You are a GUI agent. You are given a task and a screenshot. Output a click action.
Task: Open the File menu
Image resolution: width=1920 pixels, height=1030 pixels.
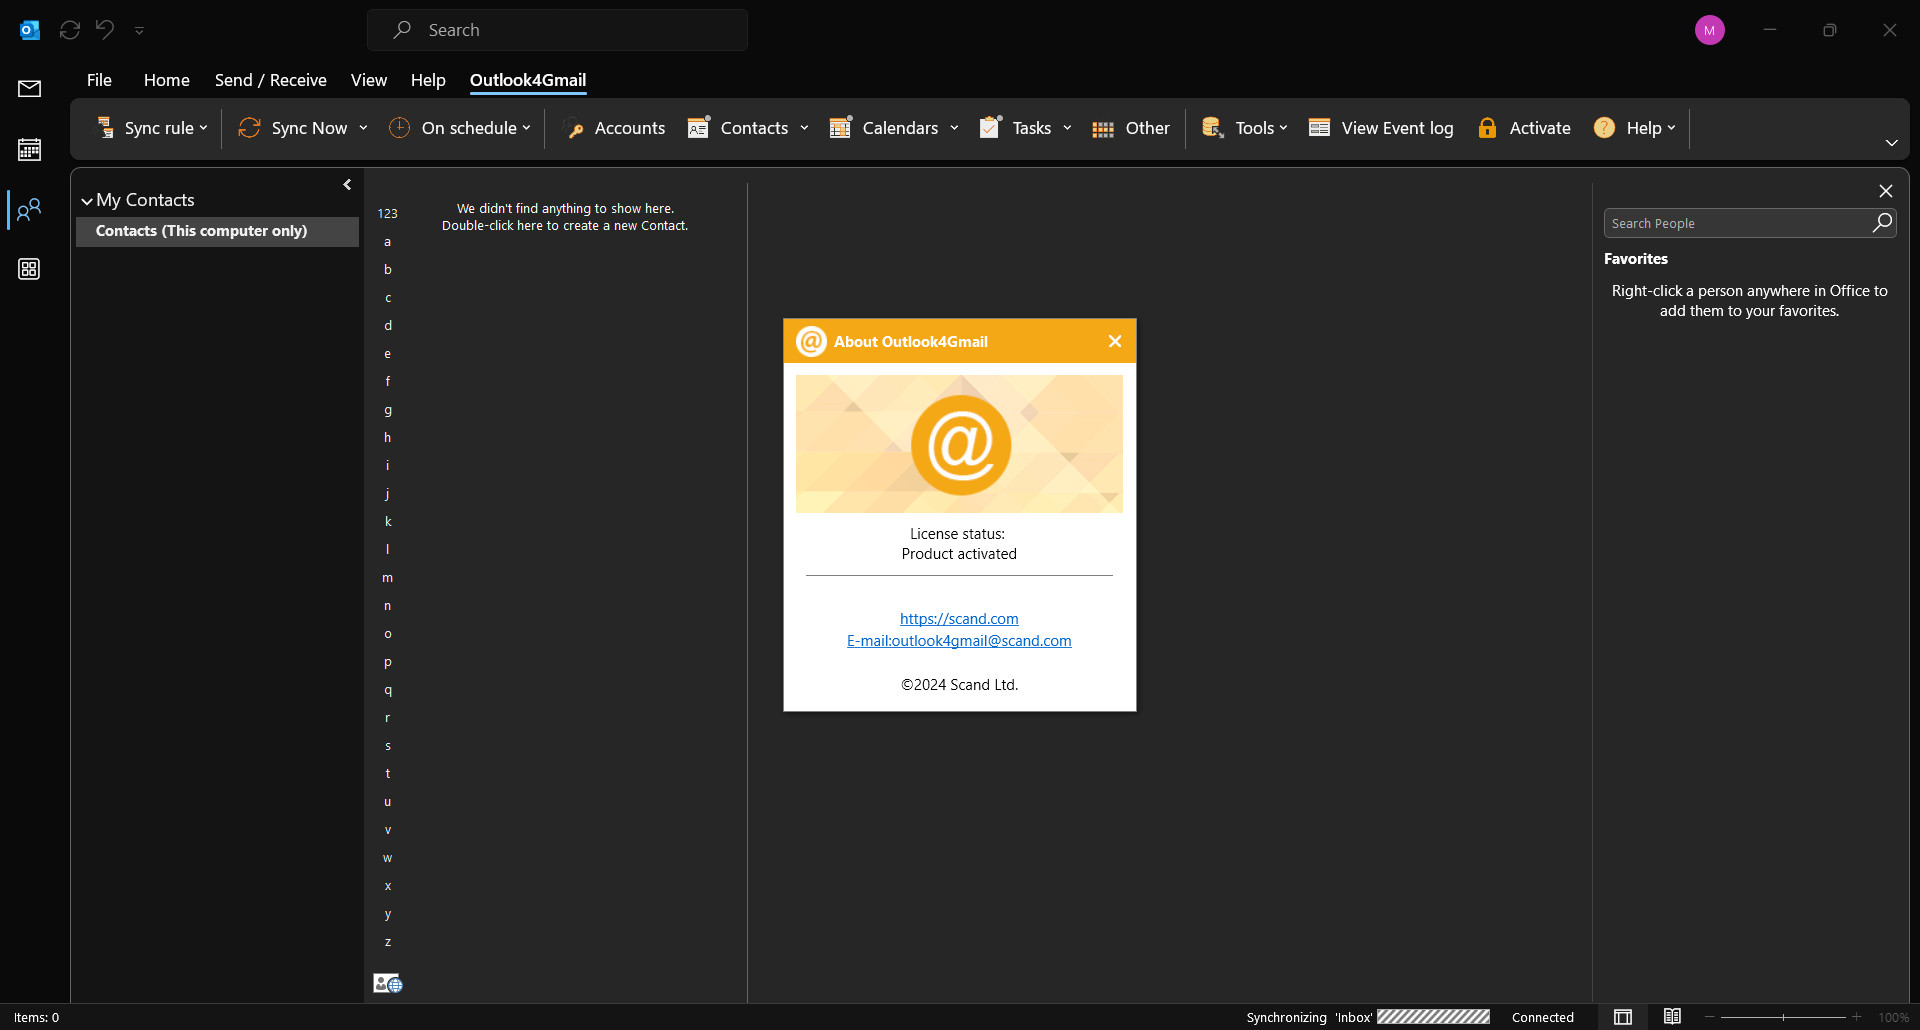[99, 80]
